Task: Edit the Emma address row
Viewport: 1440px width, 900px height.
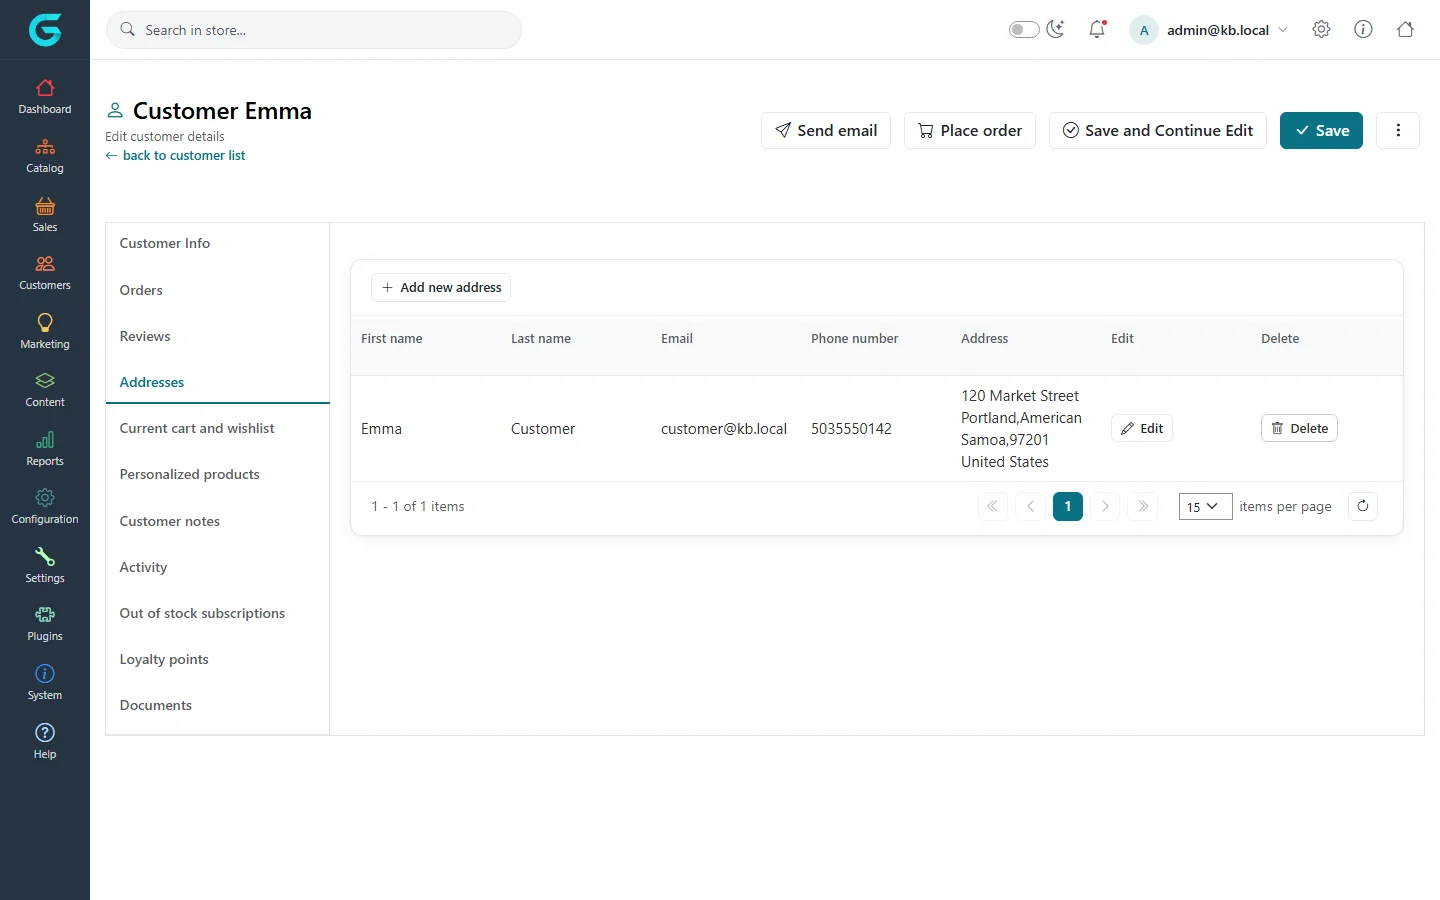Action: tap(1142, 428)
